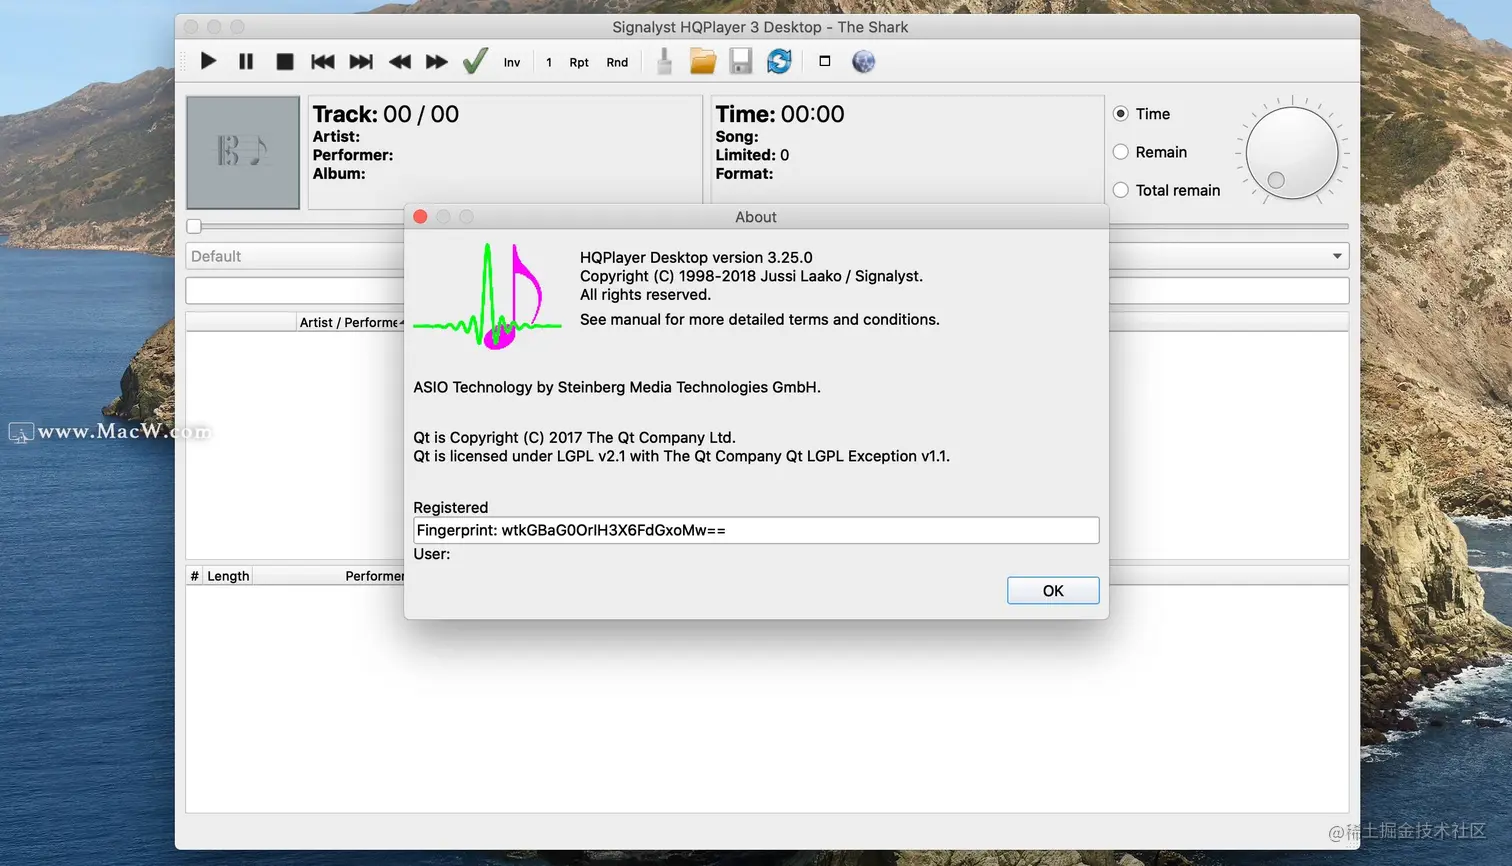Select the Remain radio button
Viewport: 1512px width, 866px height.
tap(1121, 152)
